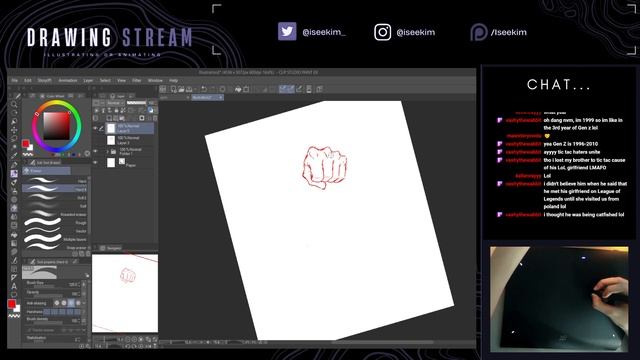Select the Lasso selection tool
This screenshot has width=640, height=360.
14,139
